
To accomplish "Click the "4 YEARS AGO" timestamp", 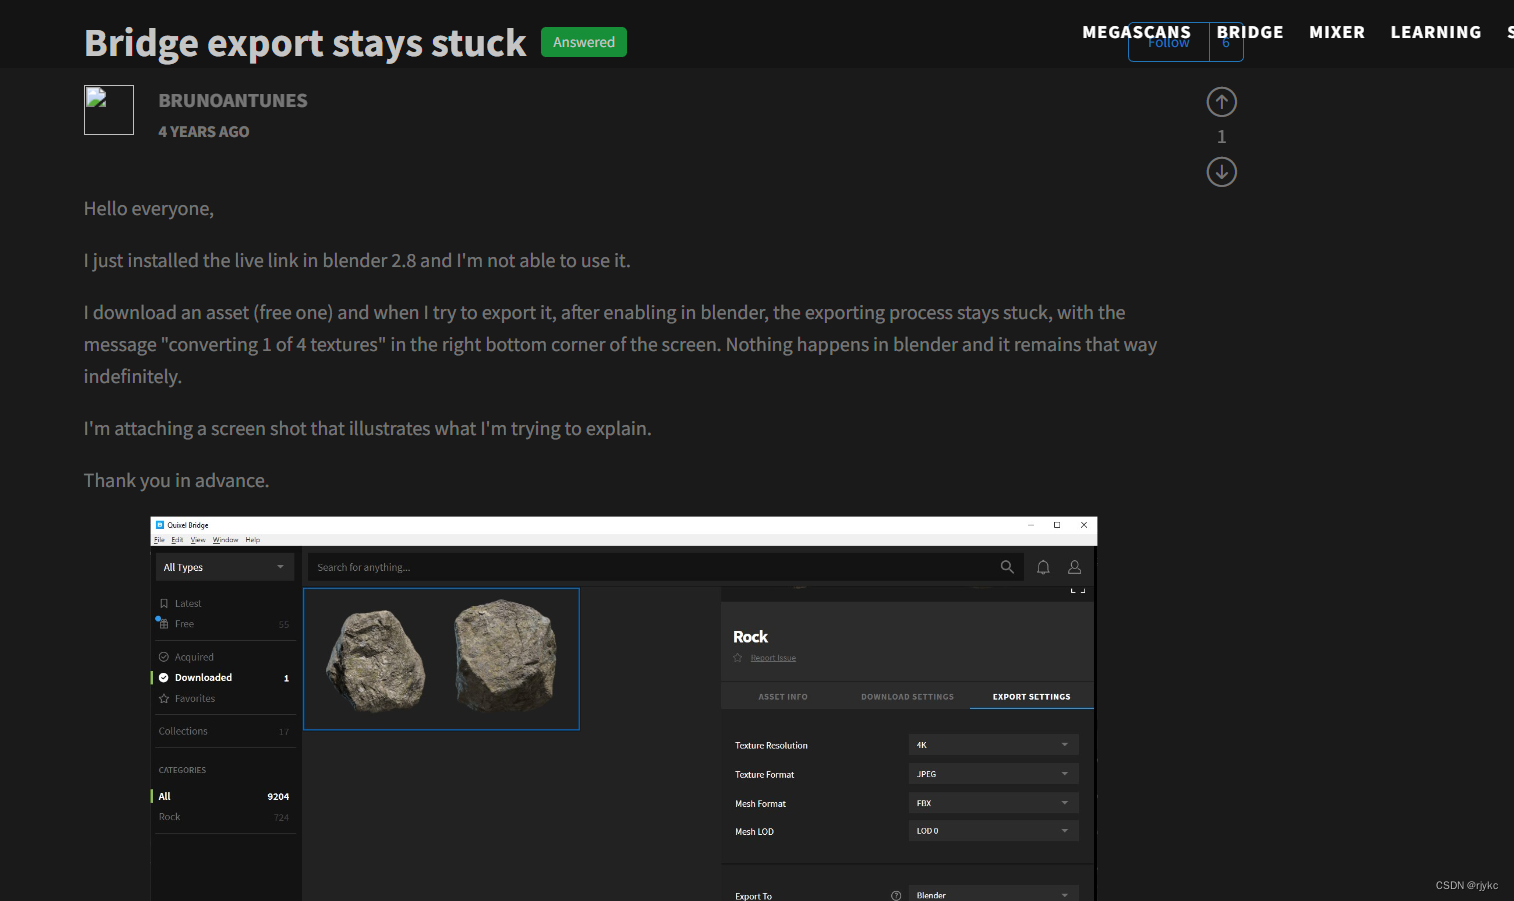I will [204, 132].
